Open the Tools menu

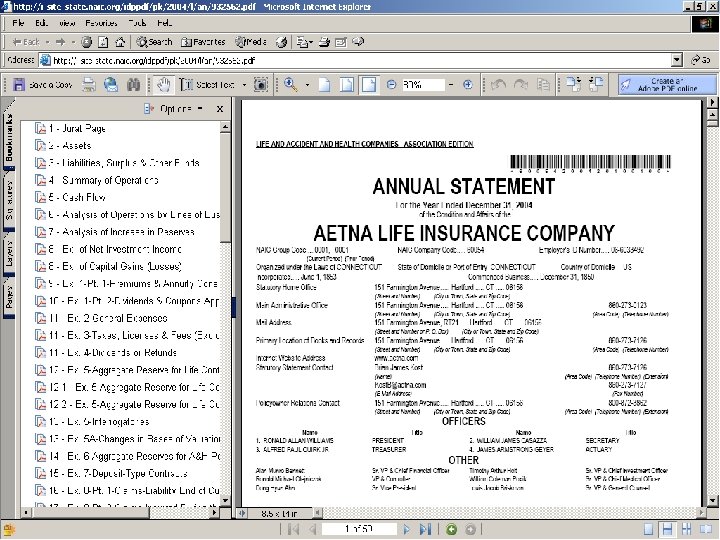pyautogui.click(x=137, y=23)
